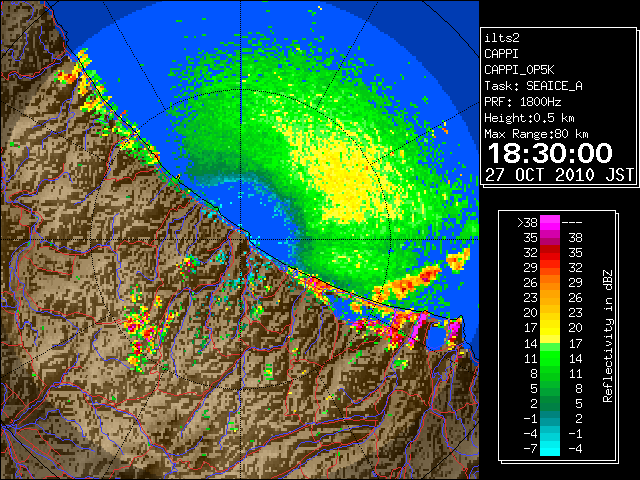Click the radar site name "ilts2"
The width and height of the screenshot is (640, 480).
[502, 38]
